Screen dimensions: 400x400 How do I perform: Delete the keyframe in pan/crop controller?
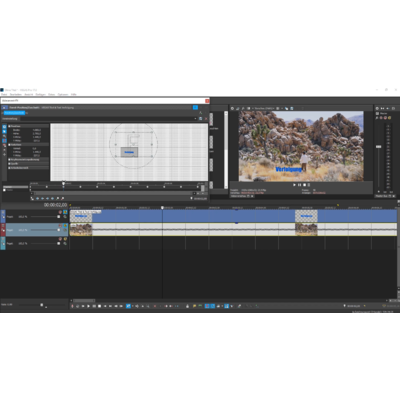coord(63,198)
